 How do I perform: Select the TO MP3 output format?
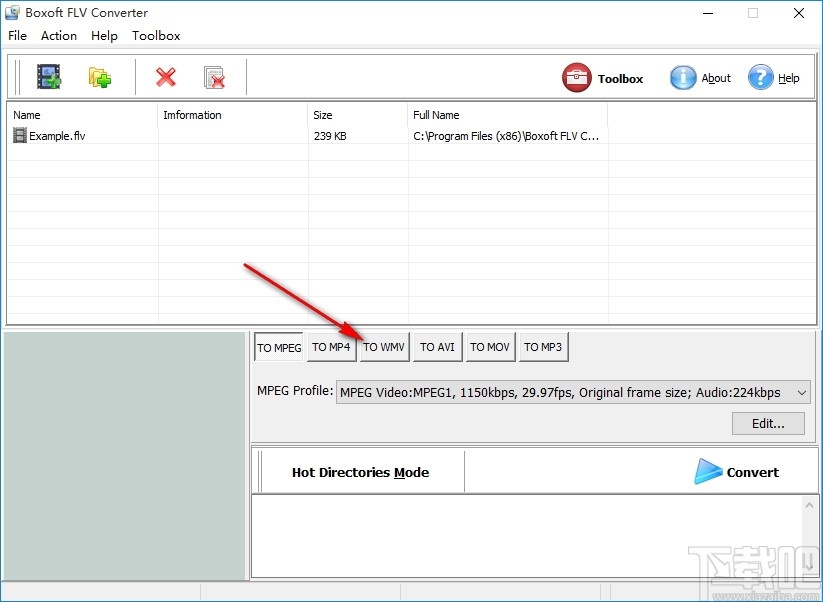(543, 347)
